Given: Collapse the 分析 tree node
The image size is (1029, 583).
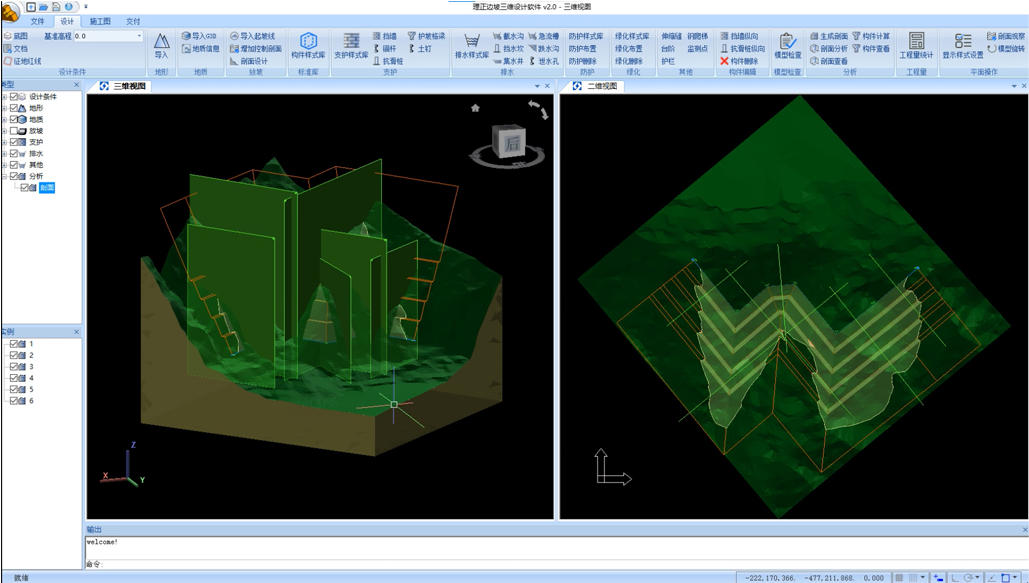Looking at the screenshot, I should point(5,176).
